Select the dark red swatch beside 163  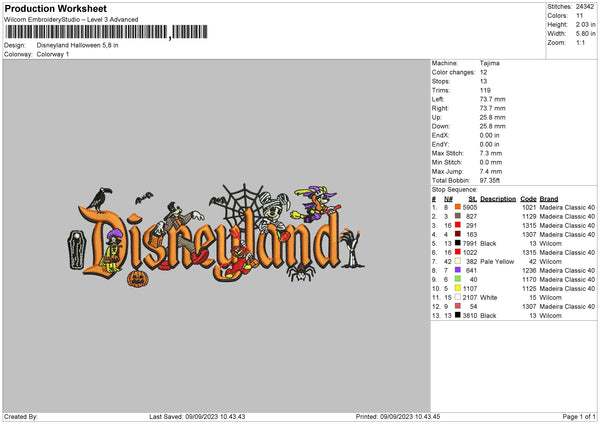point(458,234)
